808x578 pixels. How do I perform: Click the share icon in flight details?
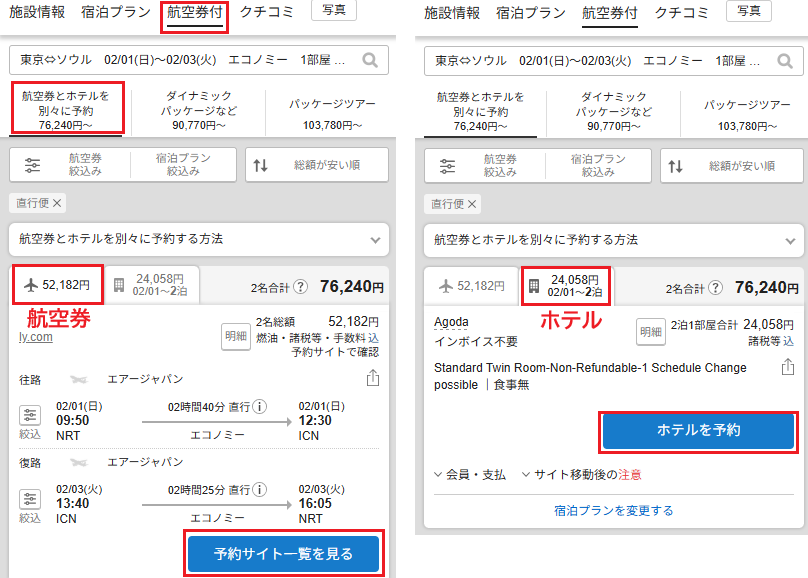373,378
